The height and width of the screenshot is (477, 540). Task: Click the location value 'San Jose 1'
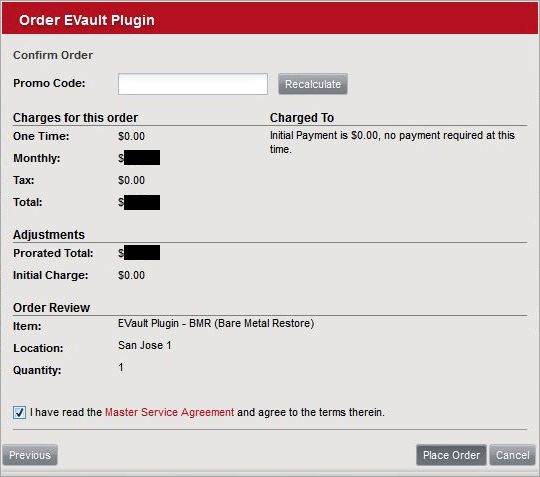145,345
